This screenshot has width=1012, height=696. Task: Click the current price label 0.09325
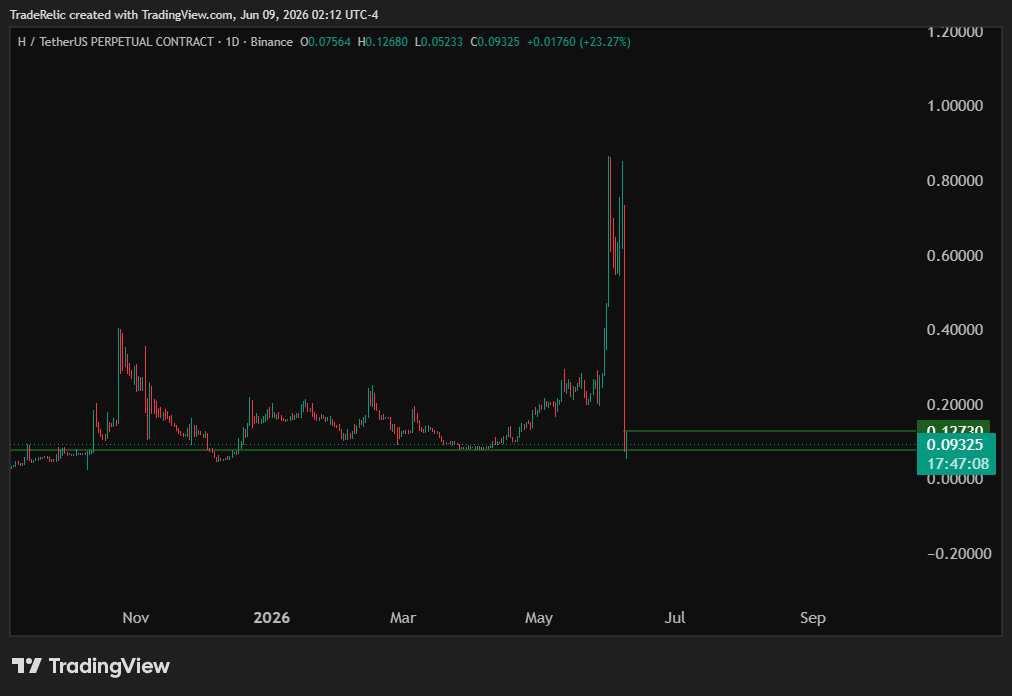955,445
